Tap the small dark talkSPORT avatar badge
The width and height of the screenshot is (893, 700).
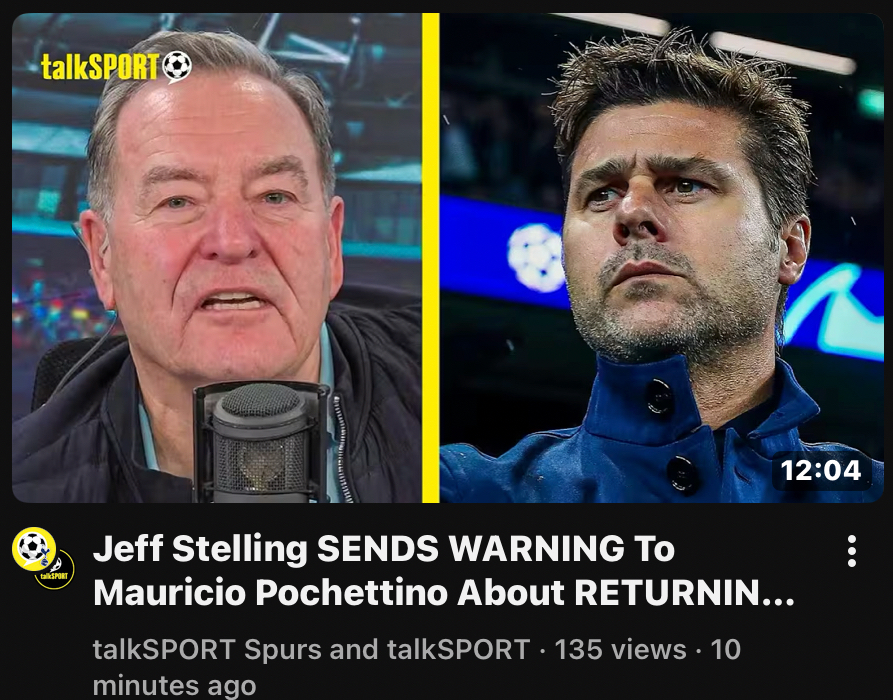pyautogui.click(x=55, y=570)
